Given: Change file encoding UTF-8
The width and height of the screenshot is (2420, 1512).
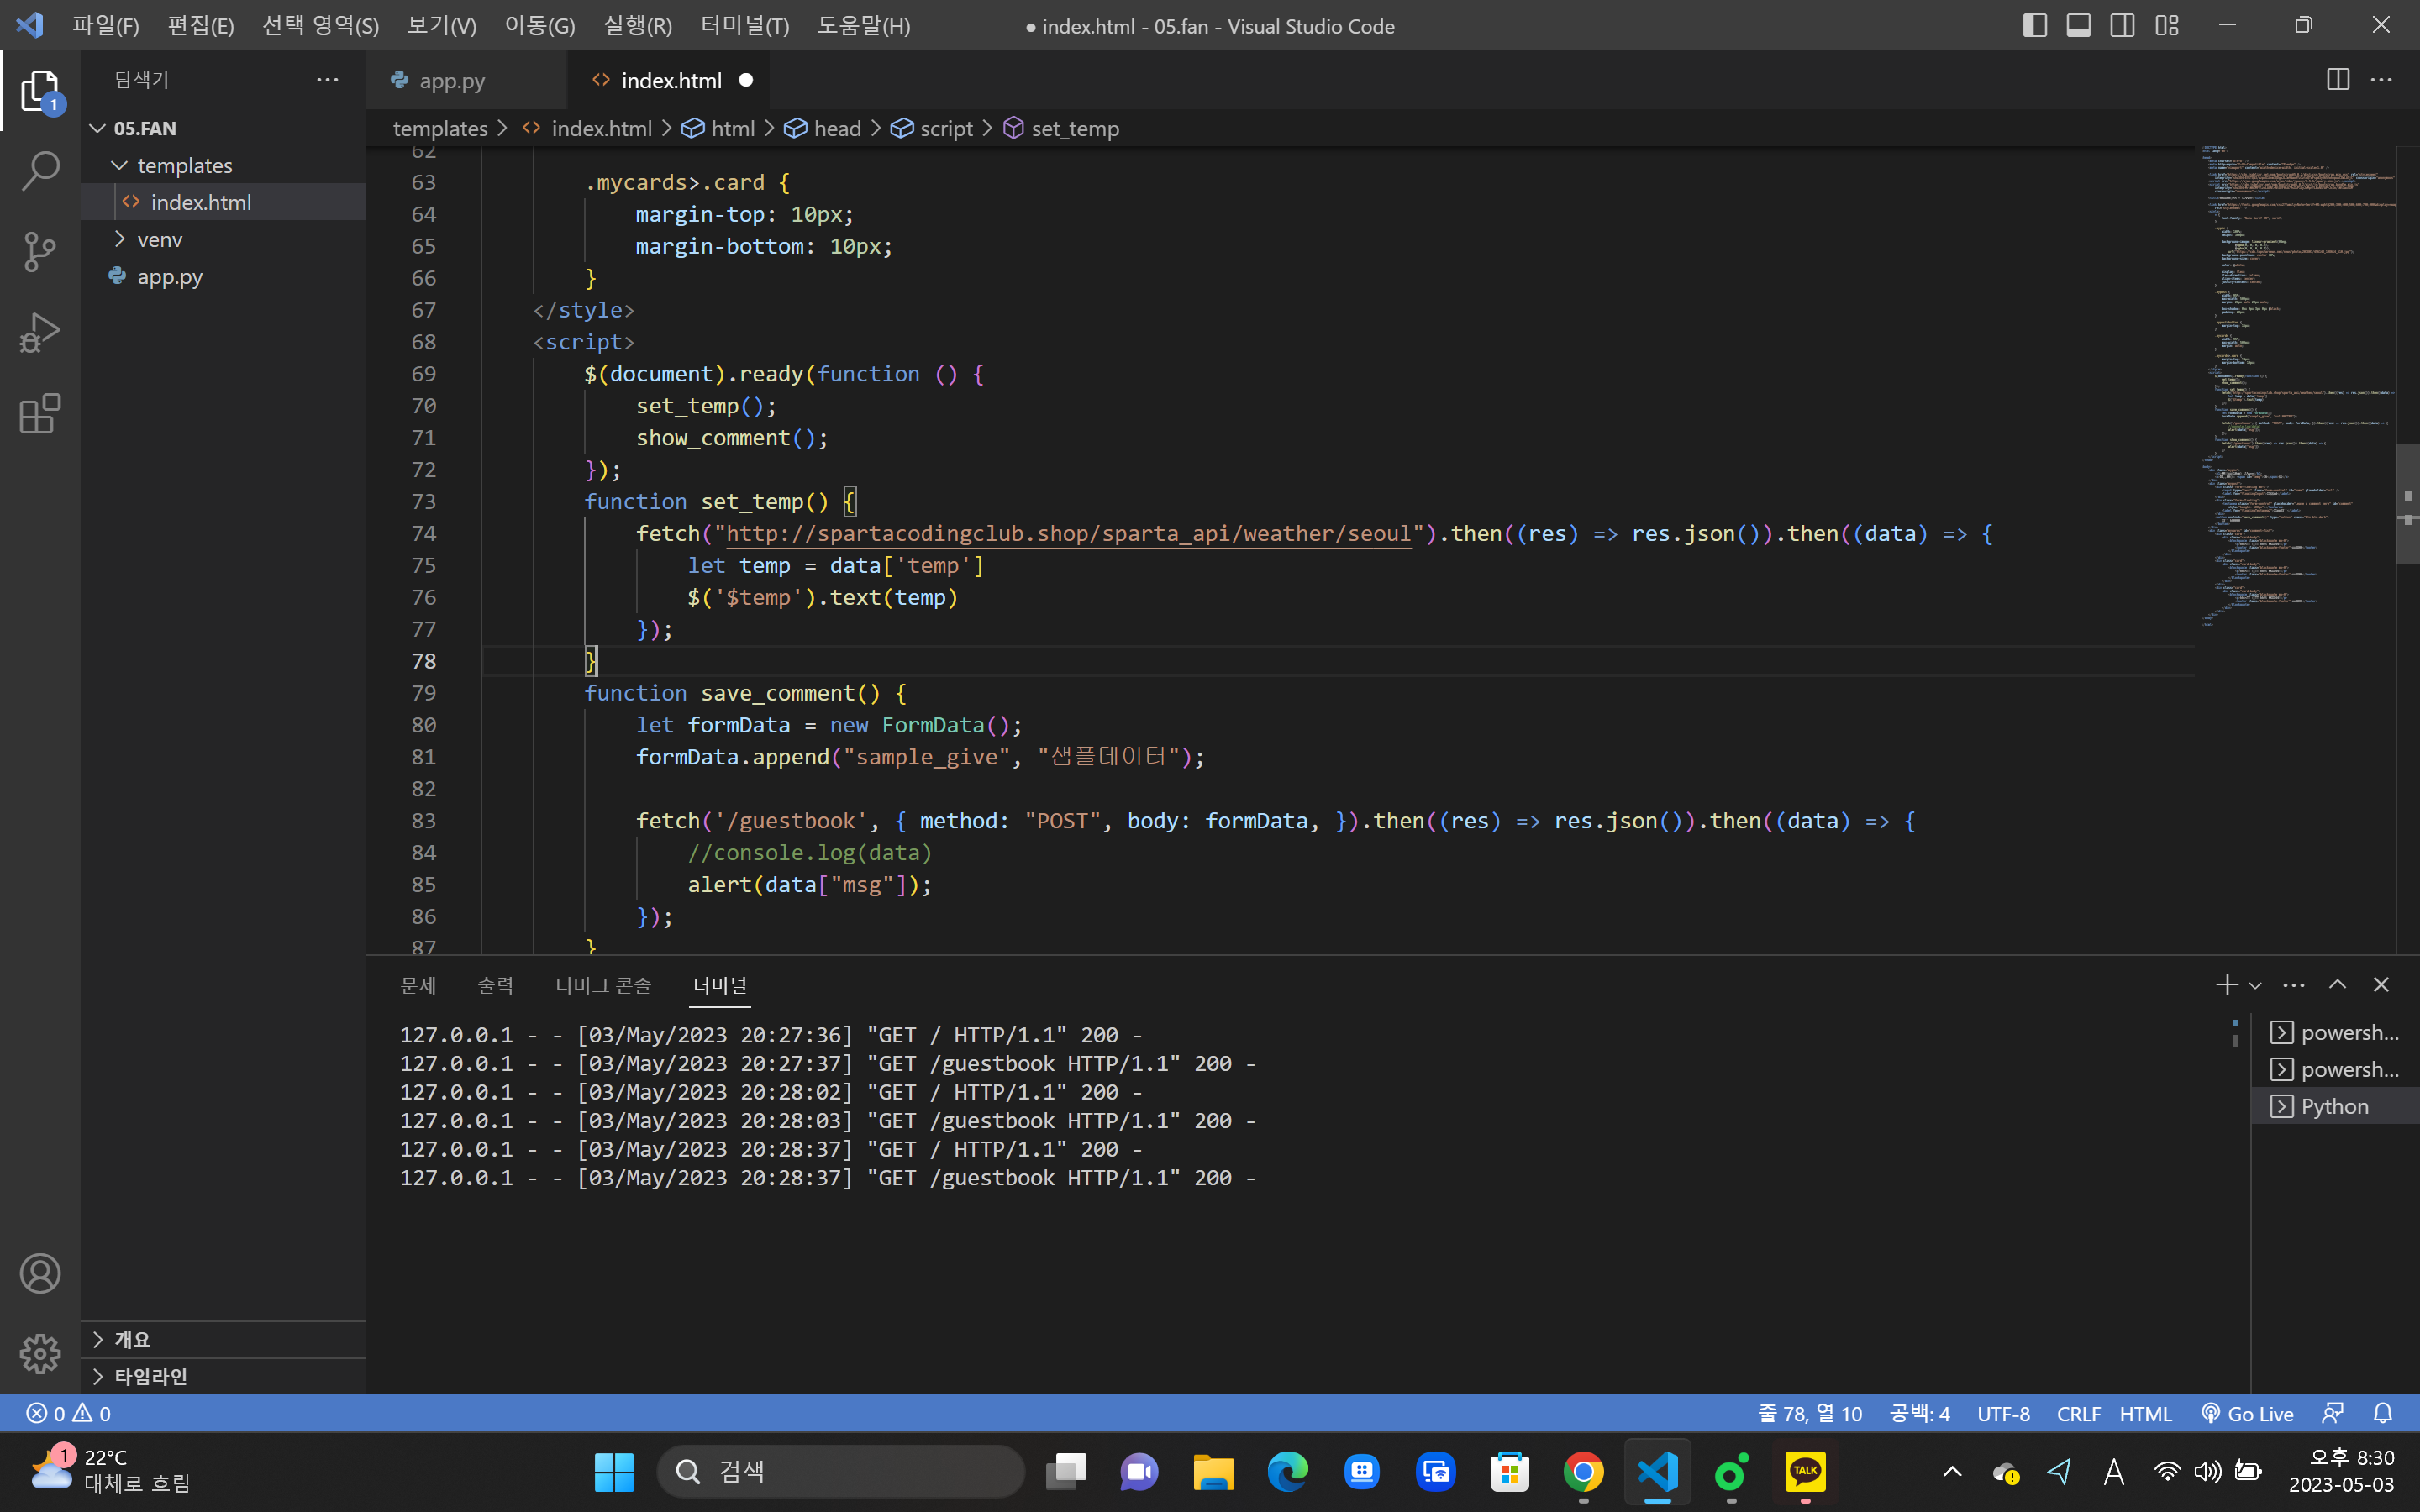Looking at the screenshot, I should click(x=2003, y=1413).
